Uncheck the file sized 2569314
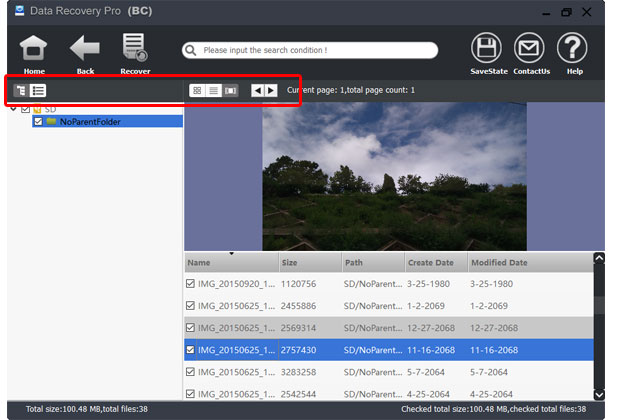620x420 pixels. point(190,328)
